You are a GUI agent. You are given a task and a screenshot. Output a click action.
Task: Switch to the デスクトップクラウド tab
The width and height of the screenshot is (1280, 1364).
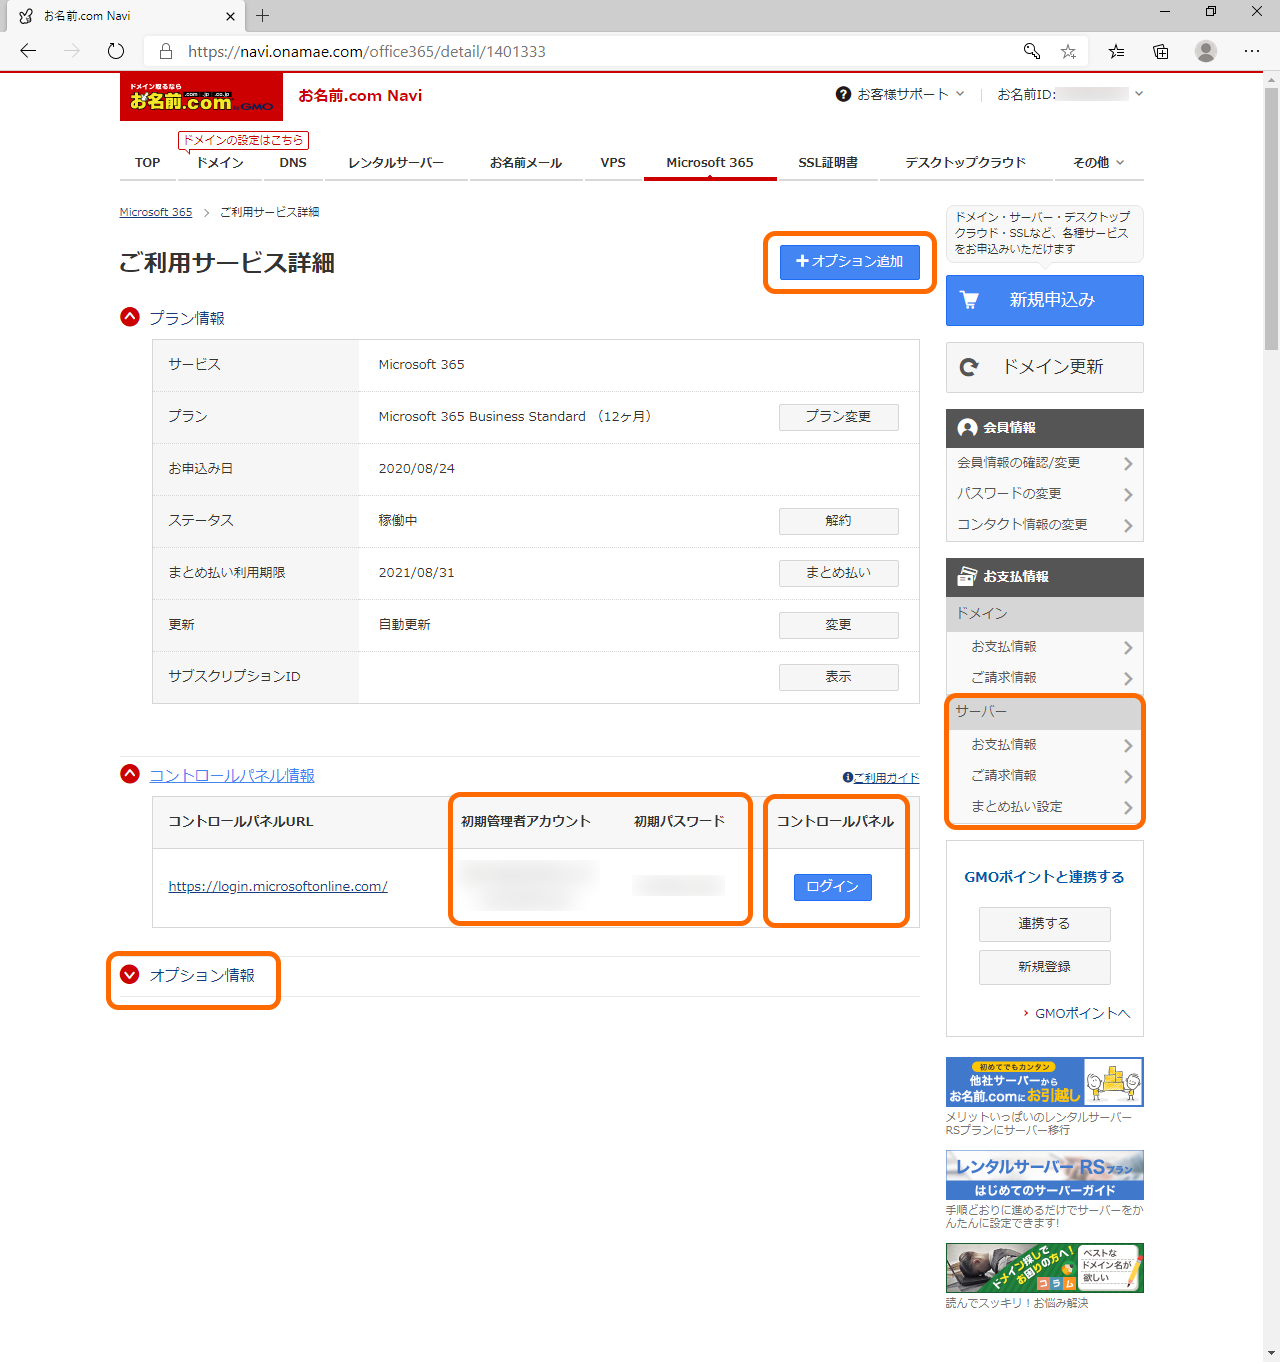tap(966, 162)
